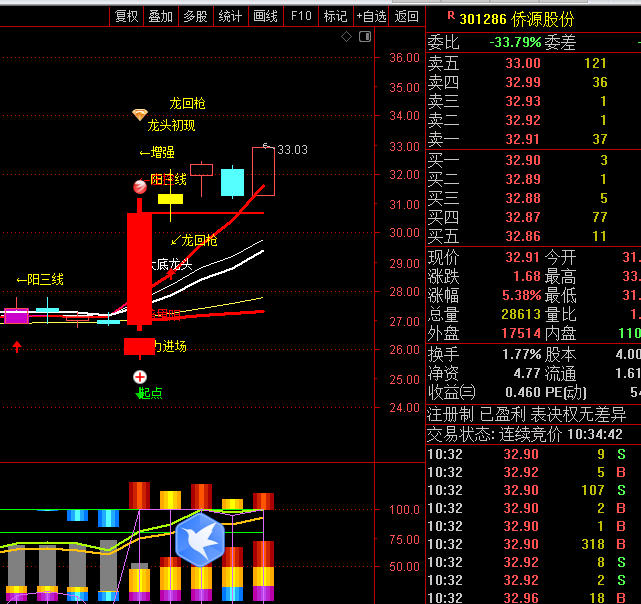Click +自选 to add to watchlist
The width and height of the screenshot is (641, 604).
[370, 16]
